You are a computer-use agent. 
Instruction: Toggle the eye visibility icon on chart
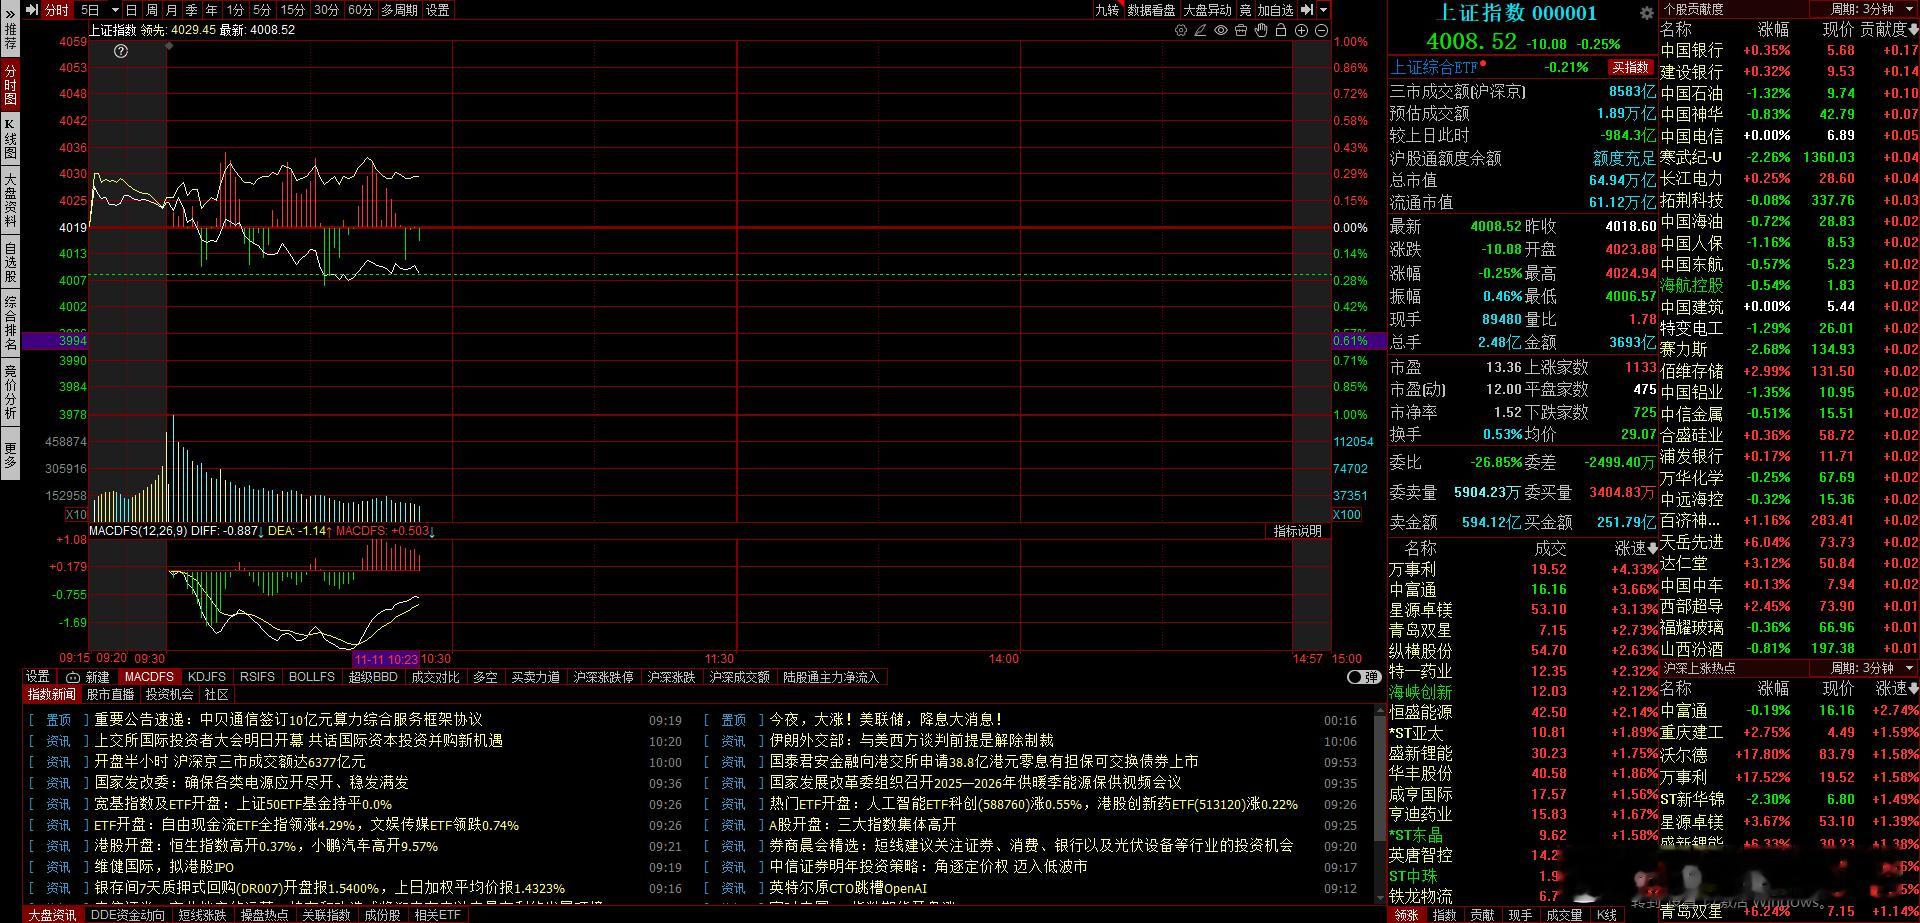[x=1221, y=31]
